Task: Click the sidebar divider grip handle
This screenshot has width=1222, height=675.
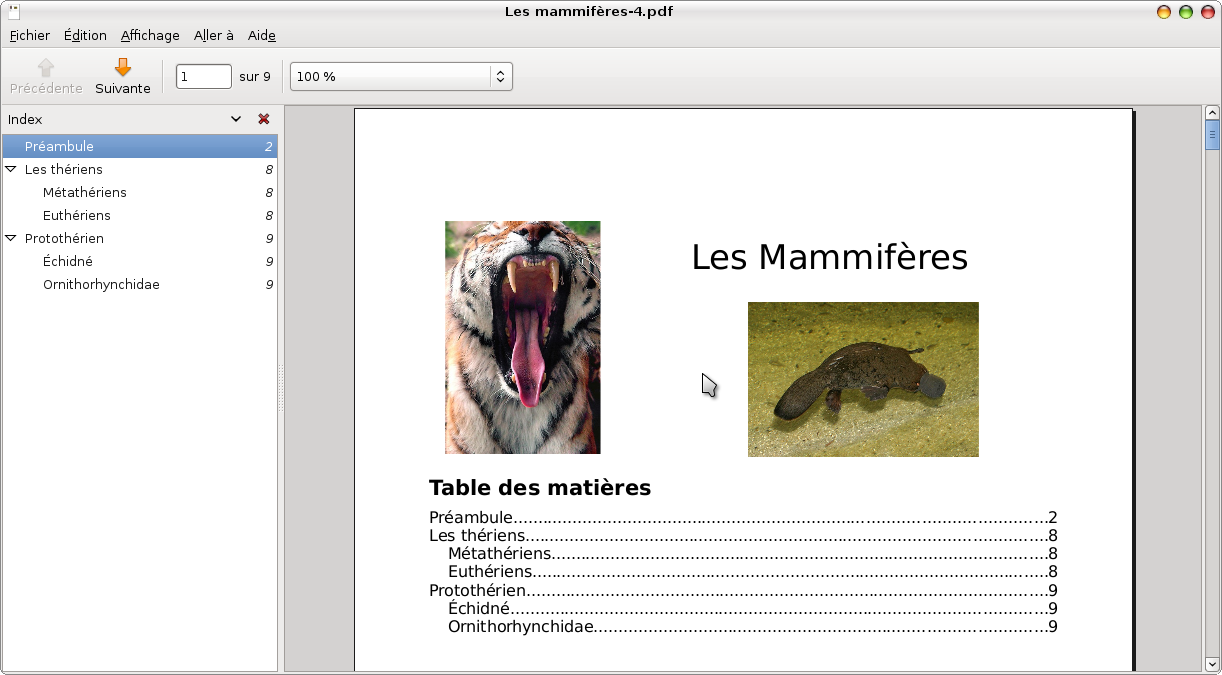Action: tap(281, 388)
